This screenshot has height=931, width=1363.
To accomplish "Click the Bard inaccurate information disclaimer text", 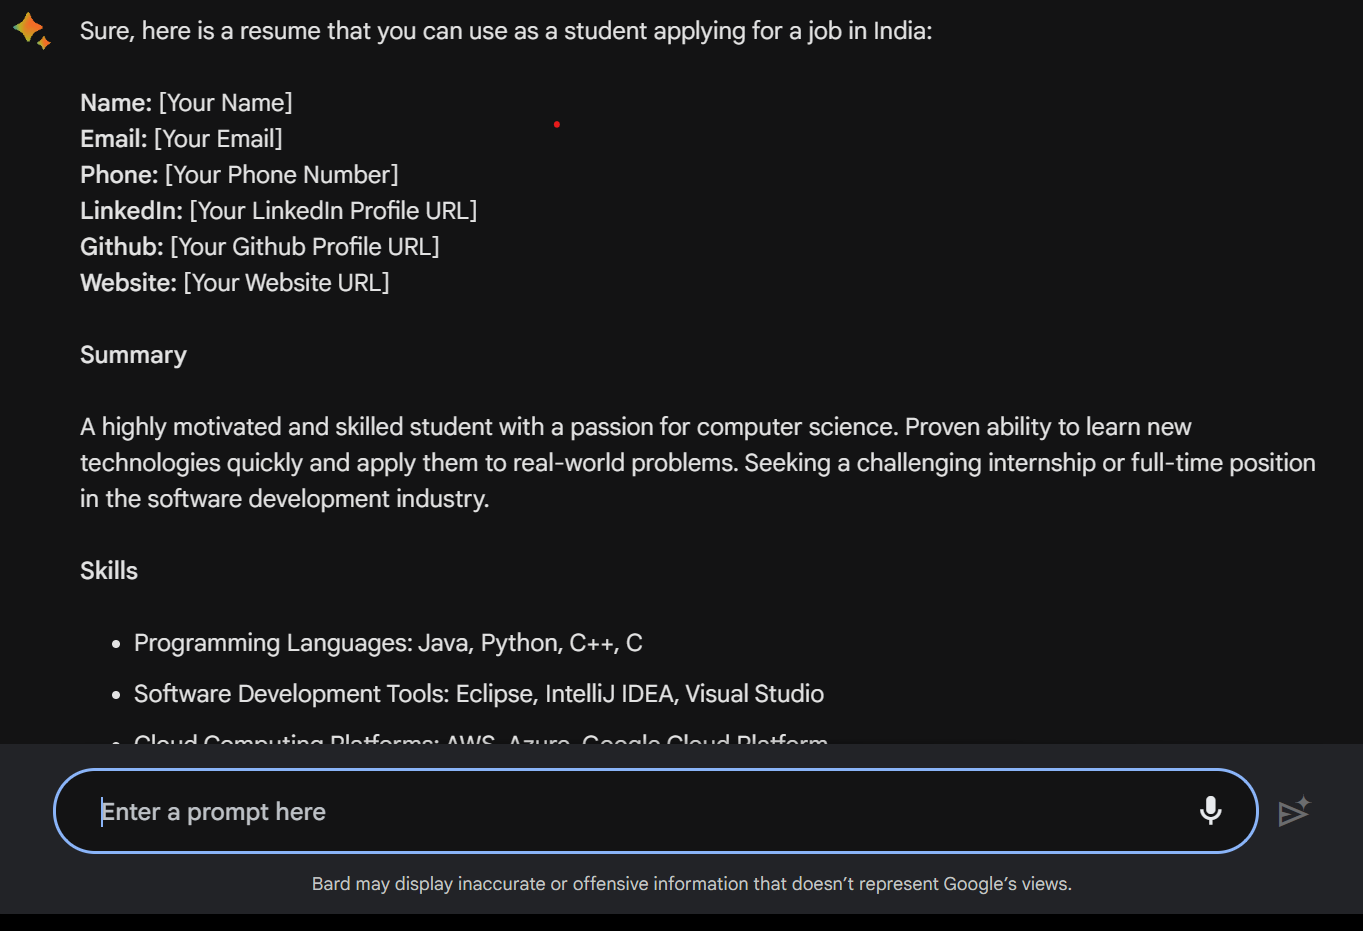I will click(691, 884).
